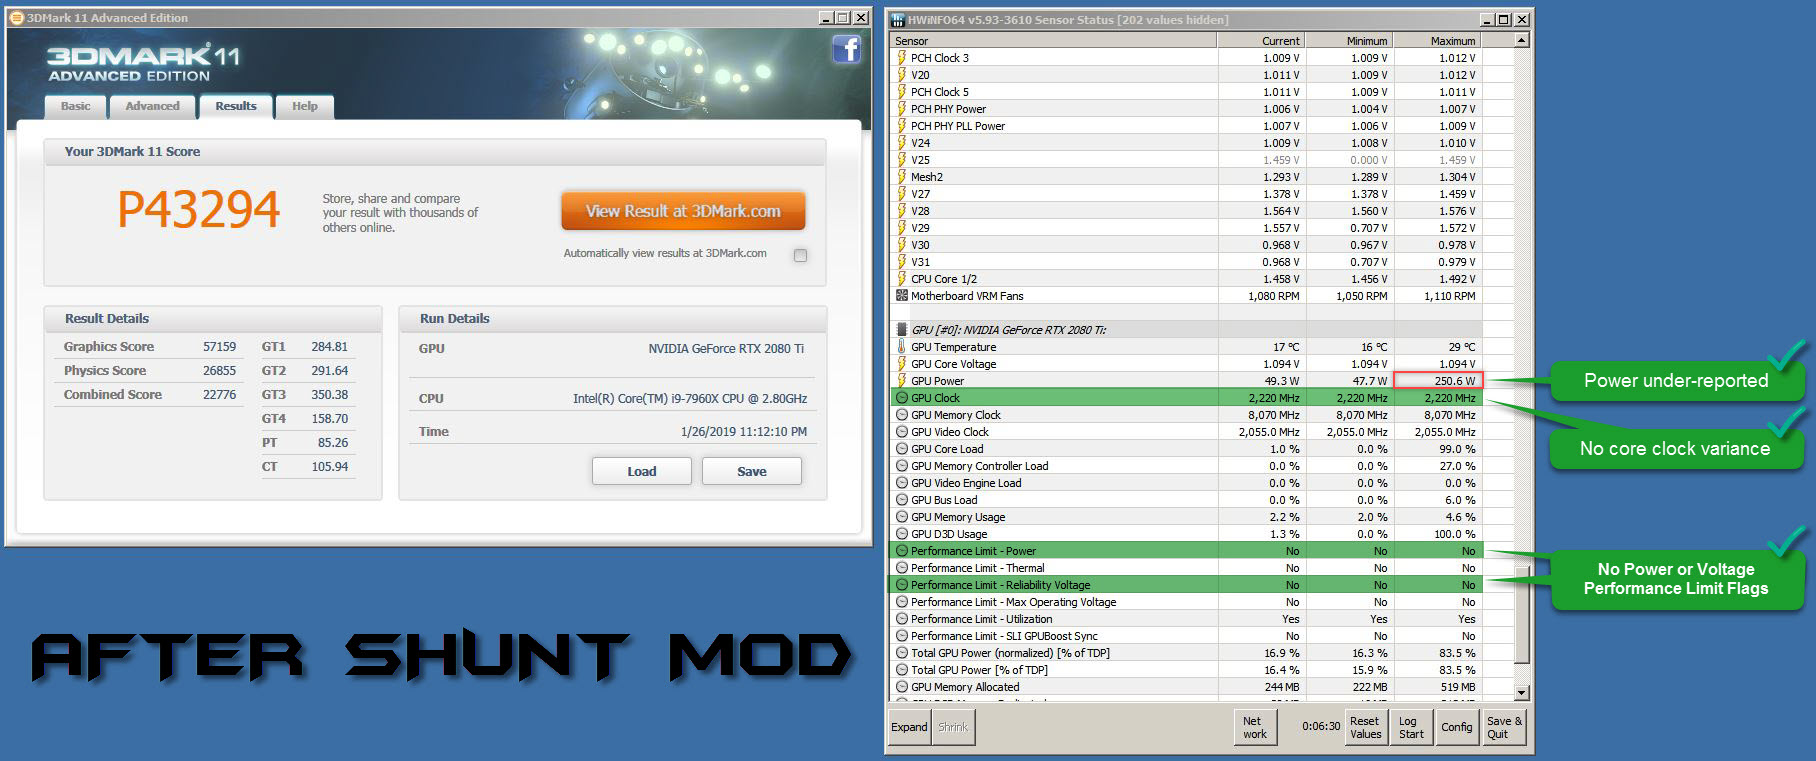Click the lightning icon for GPU Core Voltage

click(x=901, y=364)
